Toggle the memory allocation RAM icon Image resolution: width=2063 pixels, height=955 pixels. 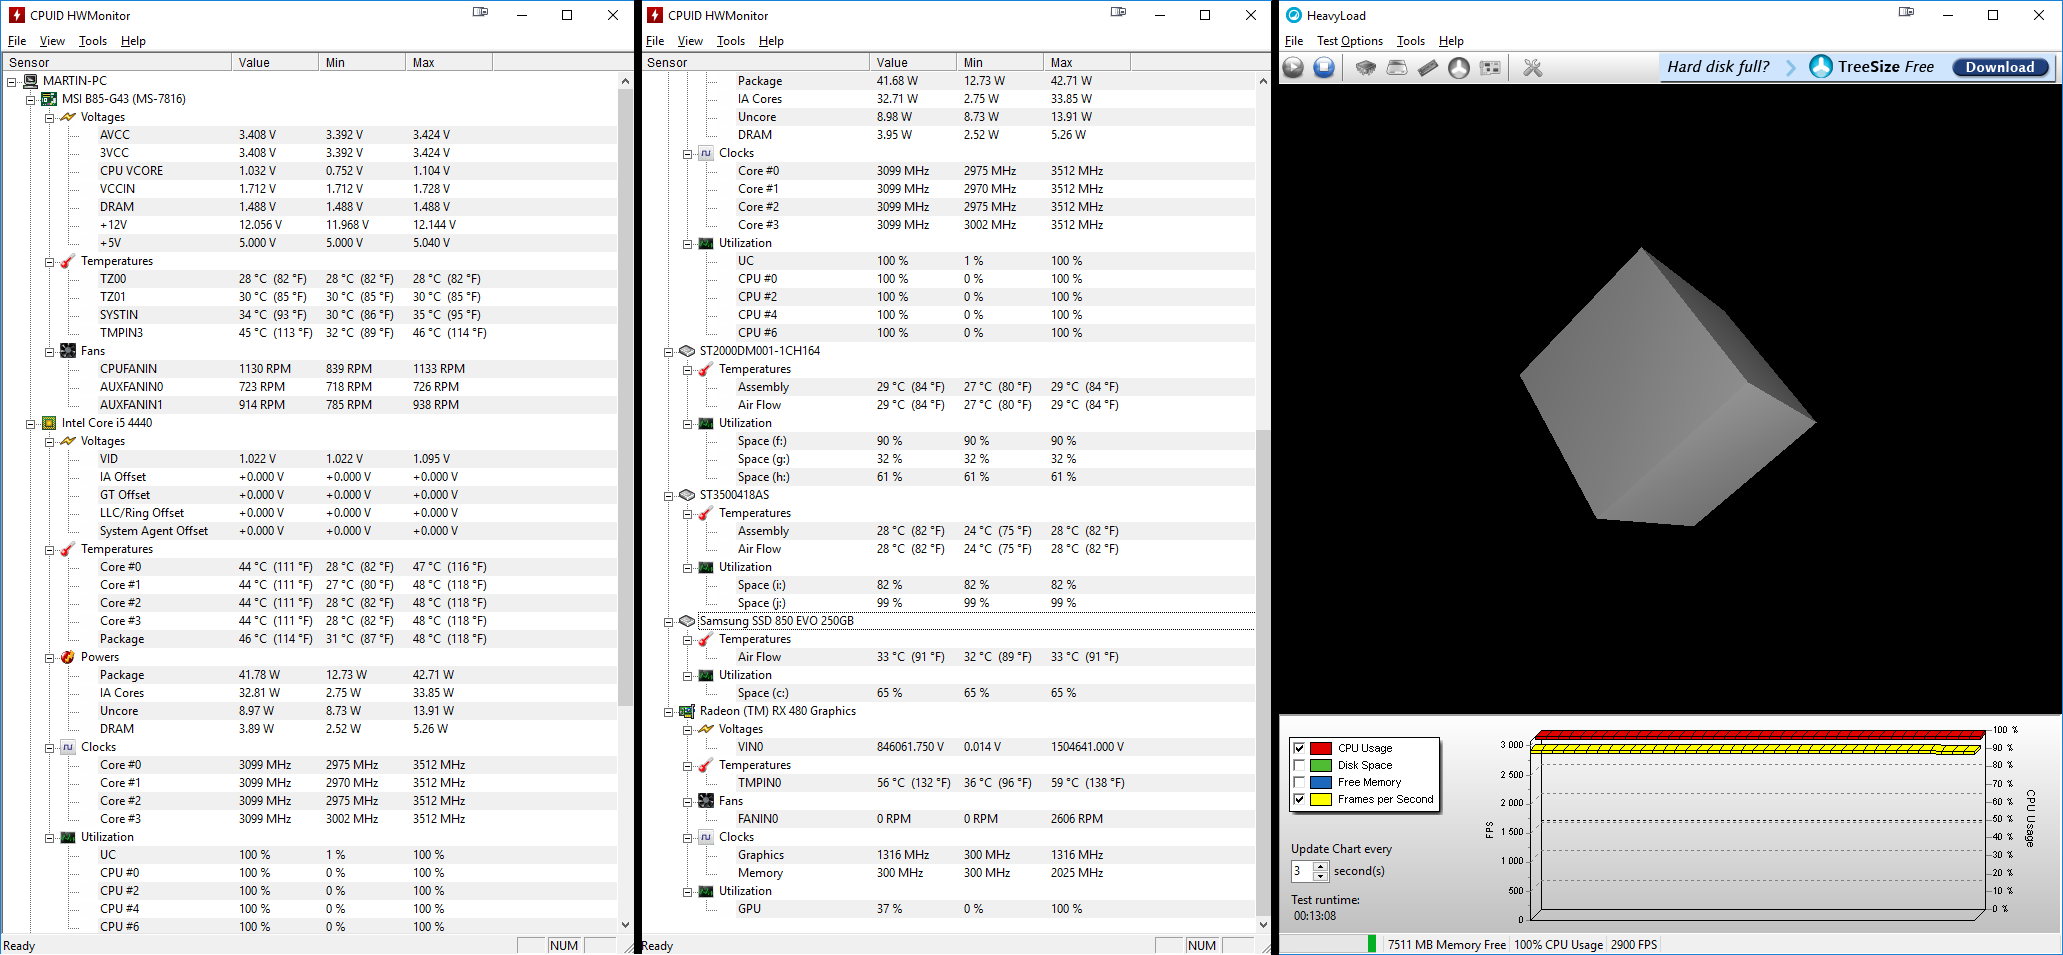coord(1428,68)
